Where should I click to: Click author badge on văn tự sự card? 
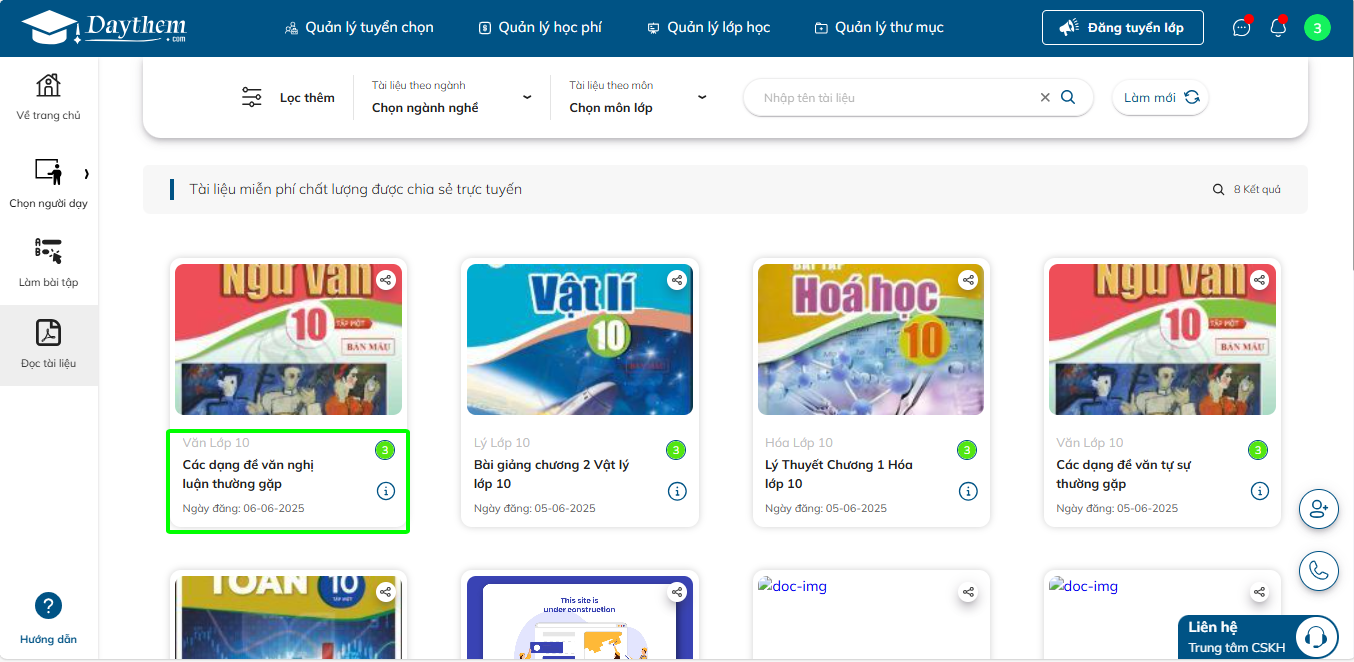pyautogui.click(x=1258, y=450)
